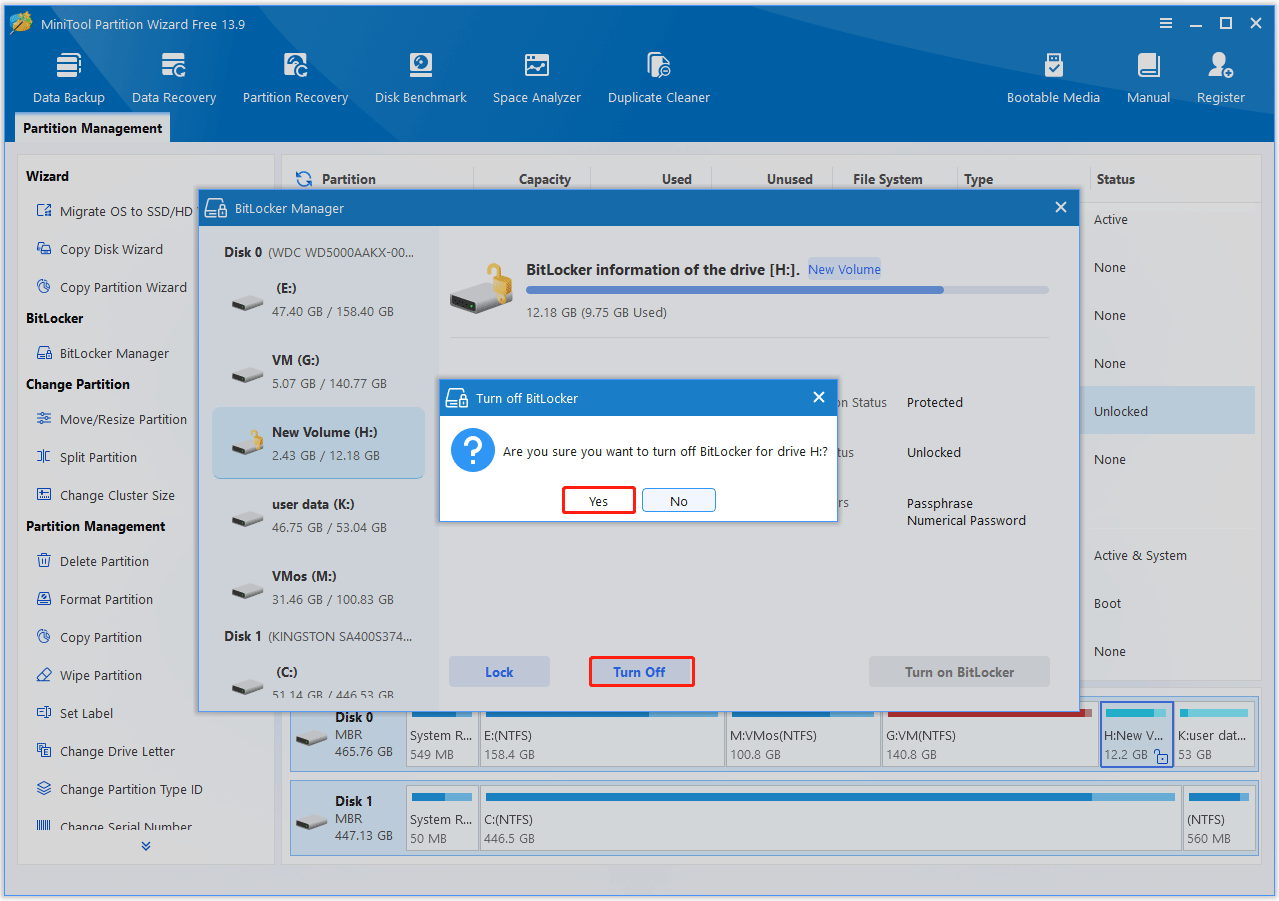Choose Format Partition
1279x901 pixels.
point(94,599)
